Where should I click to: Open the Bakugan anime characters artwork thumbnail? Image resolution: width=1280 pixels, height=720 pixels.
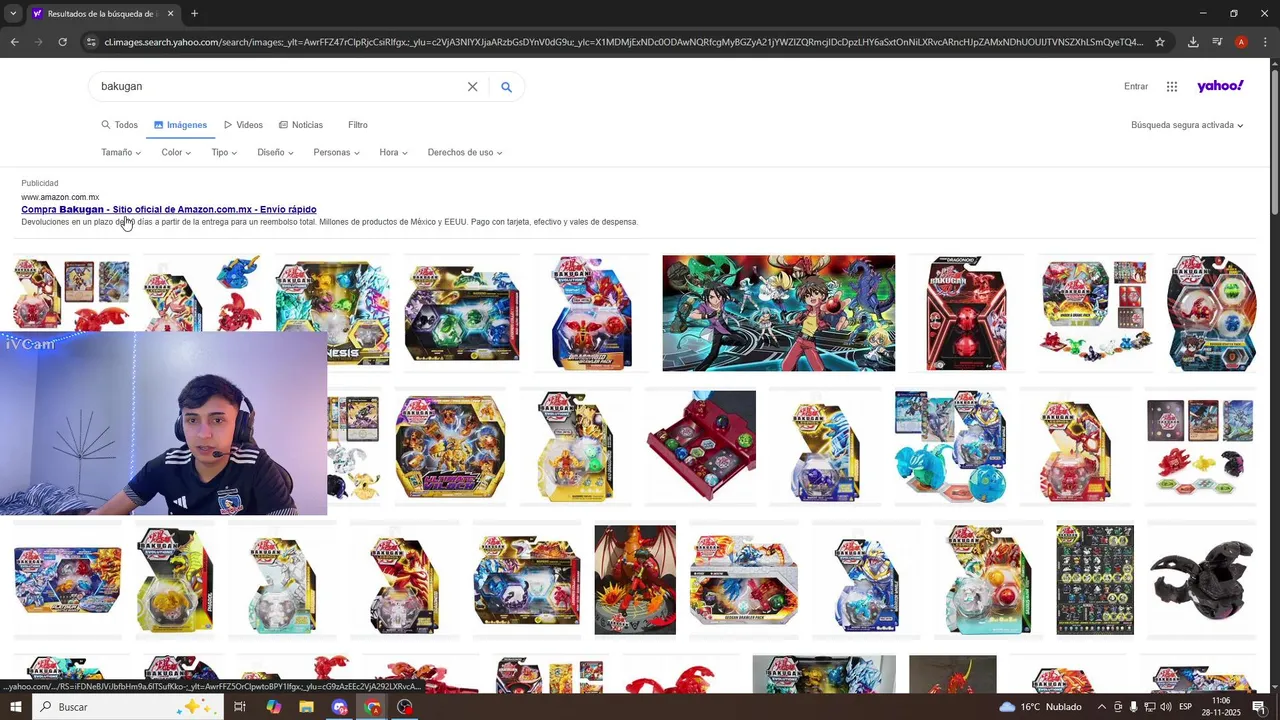tap(779, 313)
